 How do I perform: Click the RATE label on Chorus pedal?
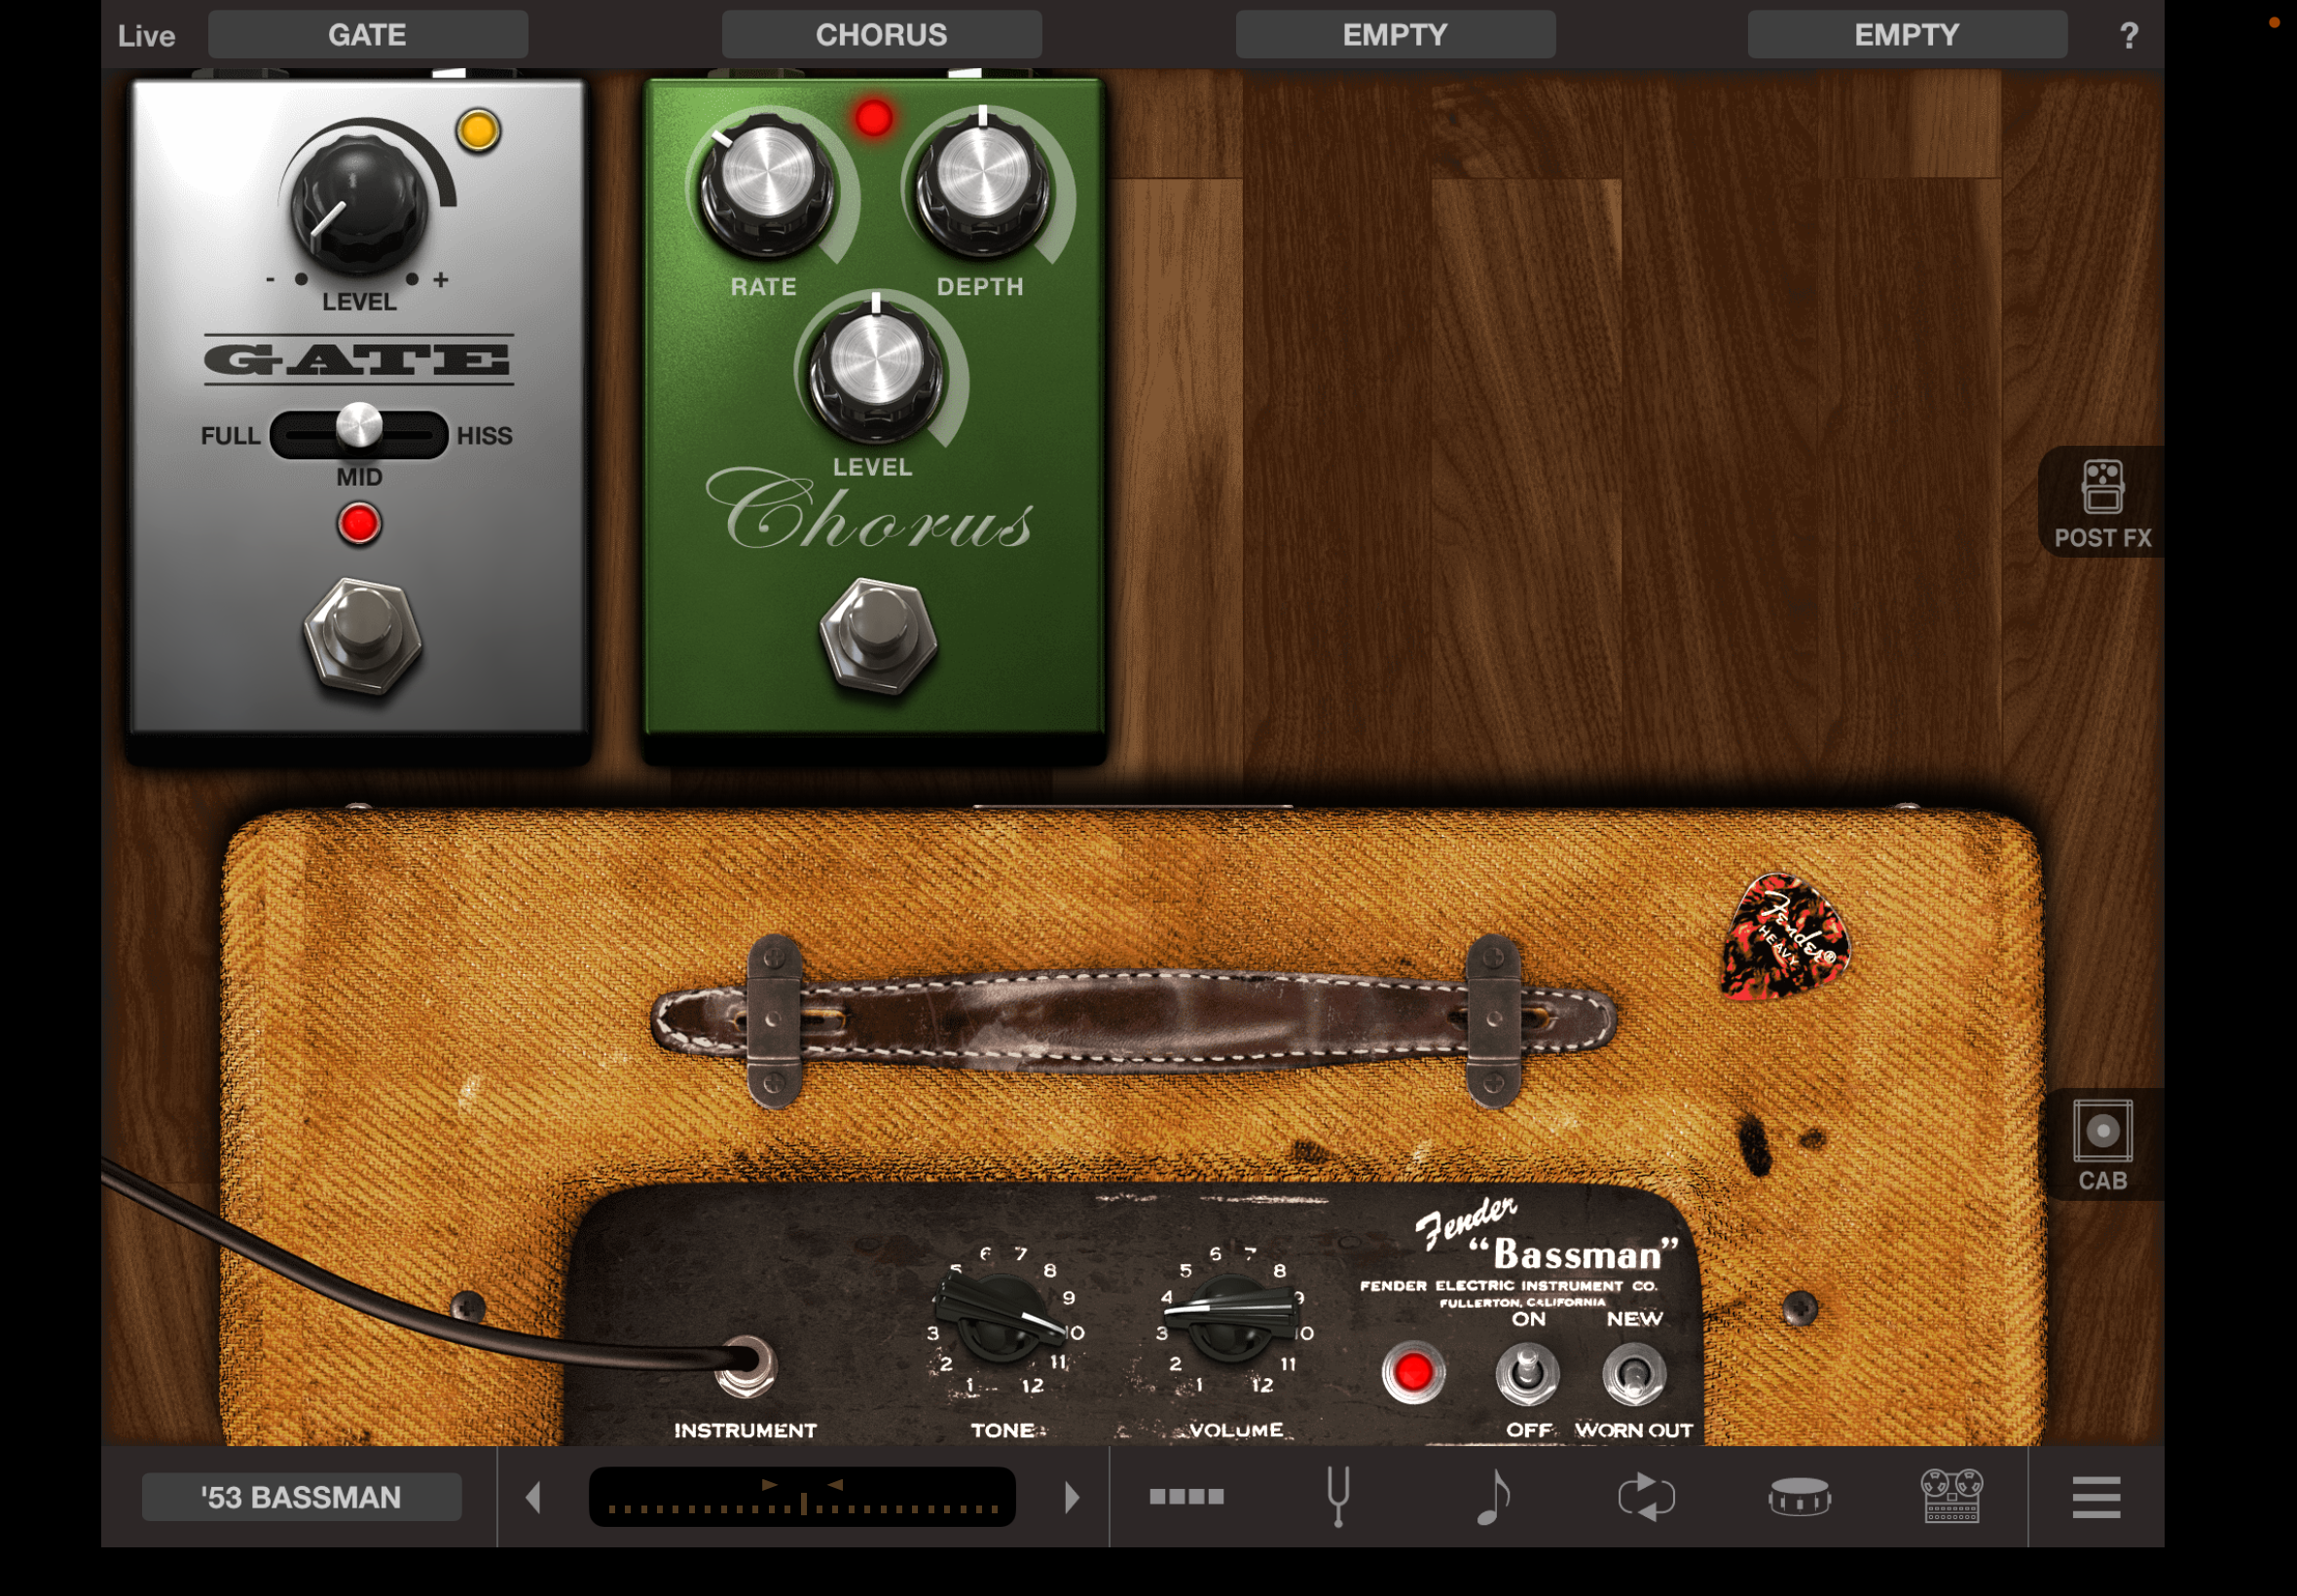(x=763, y=287)
